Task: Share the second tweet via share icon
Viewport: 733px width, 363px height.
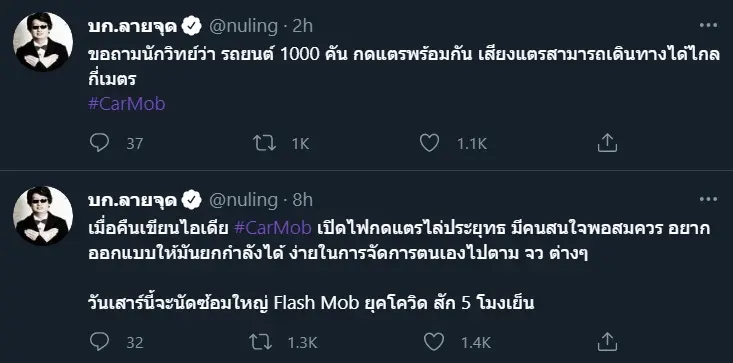Action: click(x=607, y=342)
